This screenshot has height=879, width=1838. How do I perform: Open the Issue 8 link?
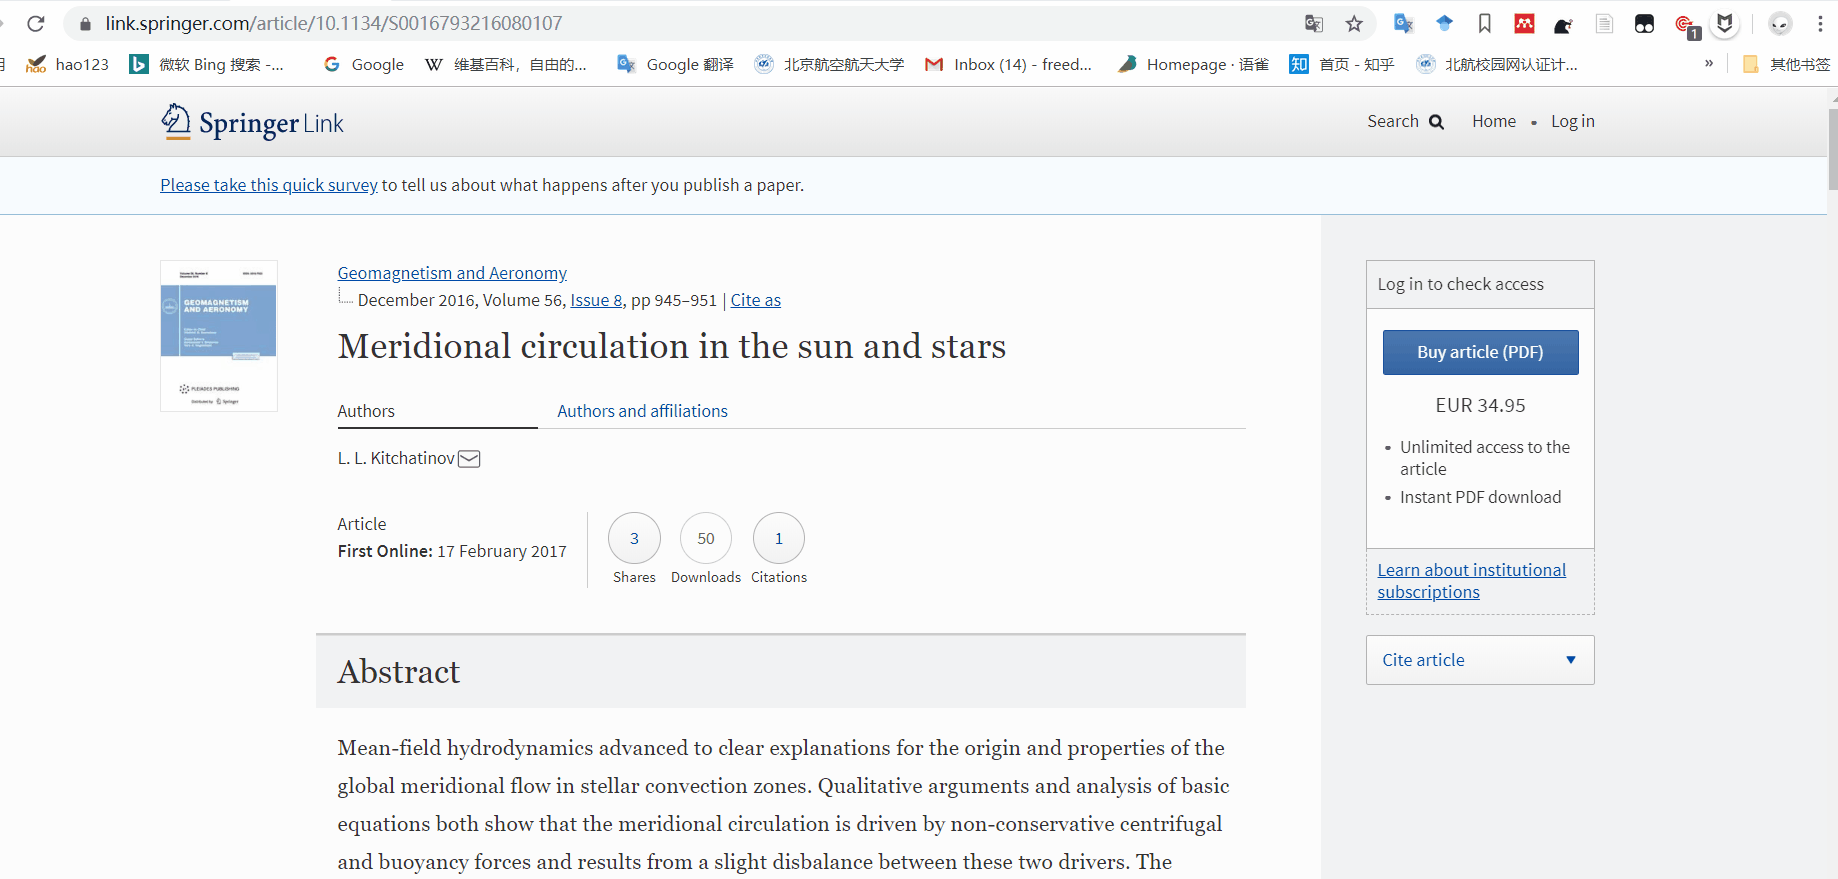tap(596, 300)
